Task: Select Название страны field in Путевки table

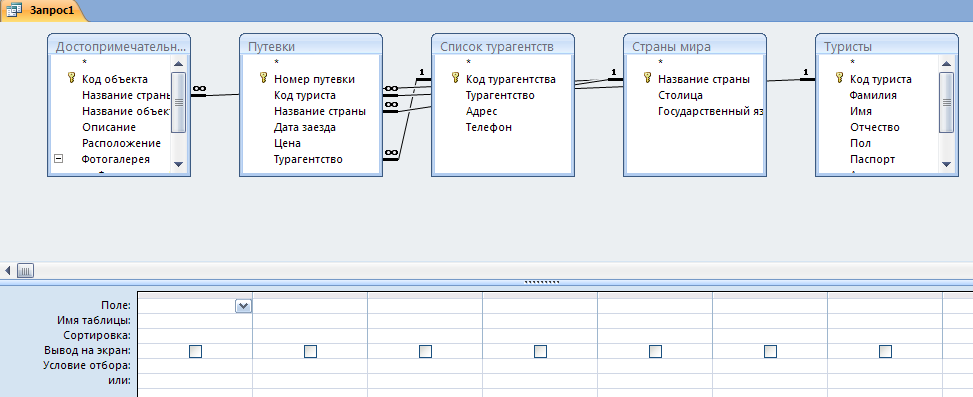Action: (320, 112)
